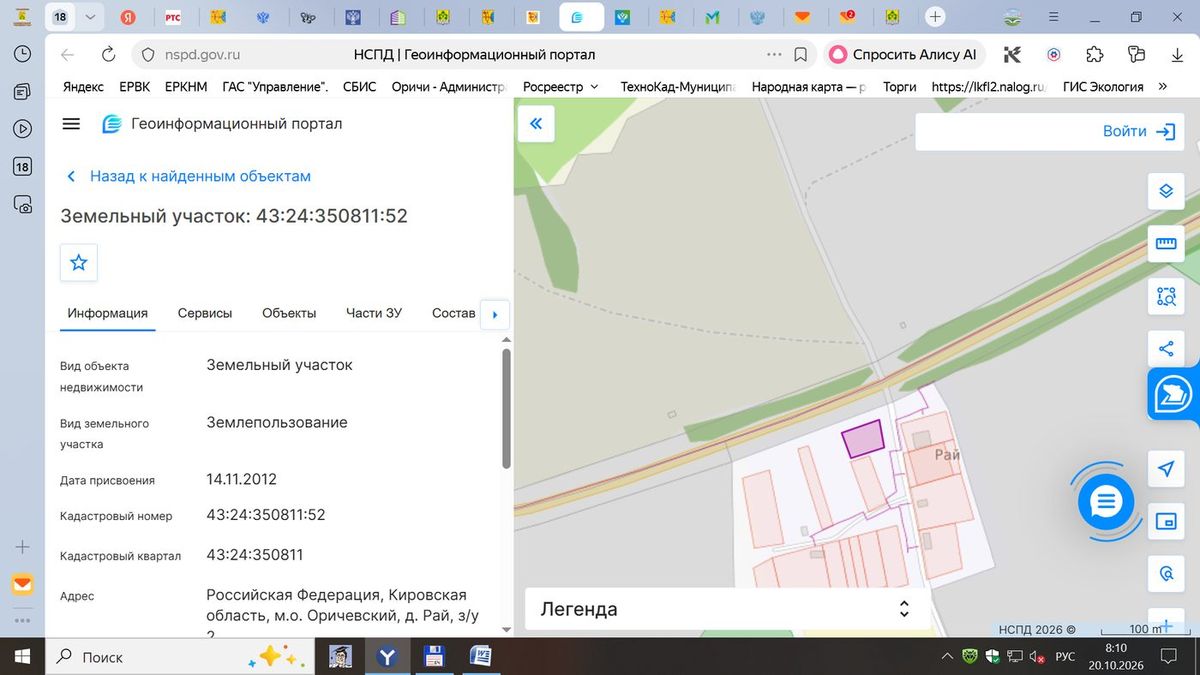Click cadastral number 43:24:350811:52 value
The height and width of the screenshot is (675, 1200).
(266, 515)
